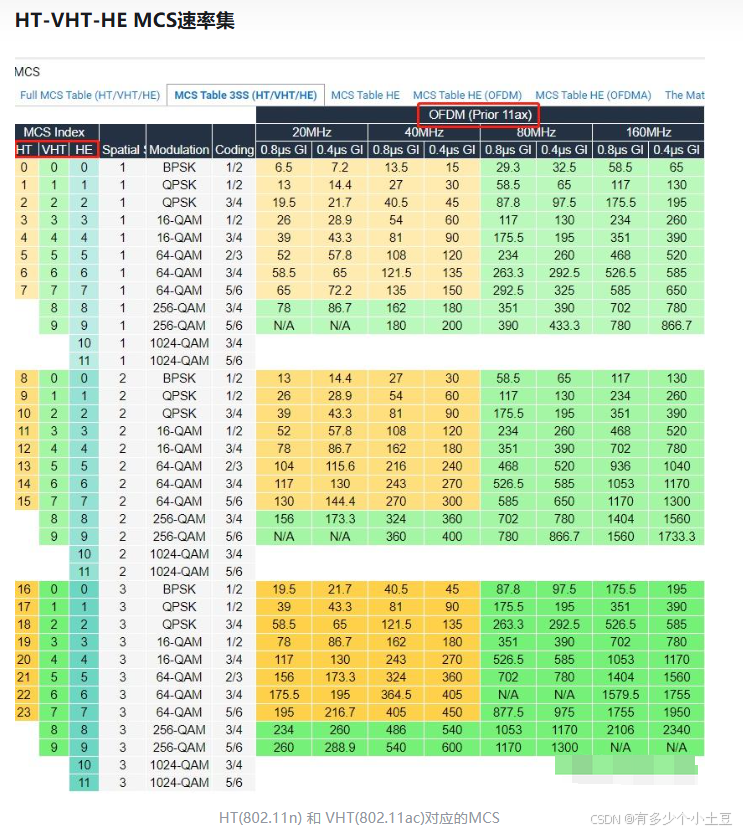
Task: Click the BPSK cell in HT 16 row
Action: coord(179,589)
